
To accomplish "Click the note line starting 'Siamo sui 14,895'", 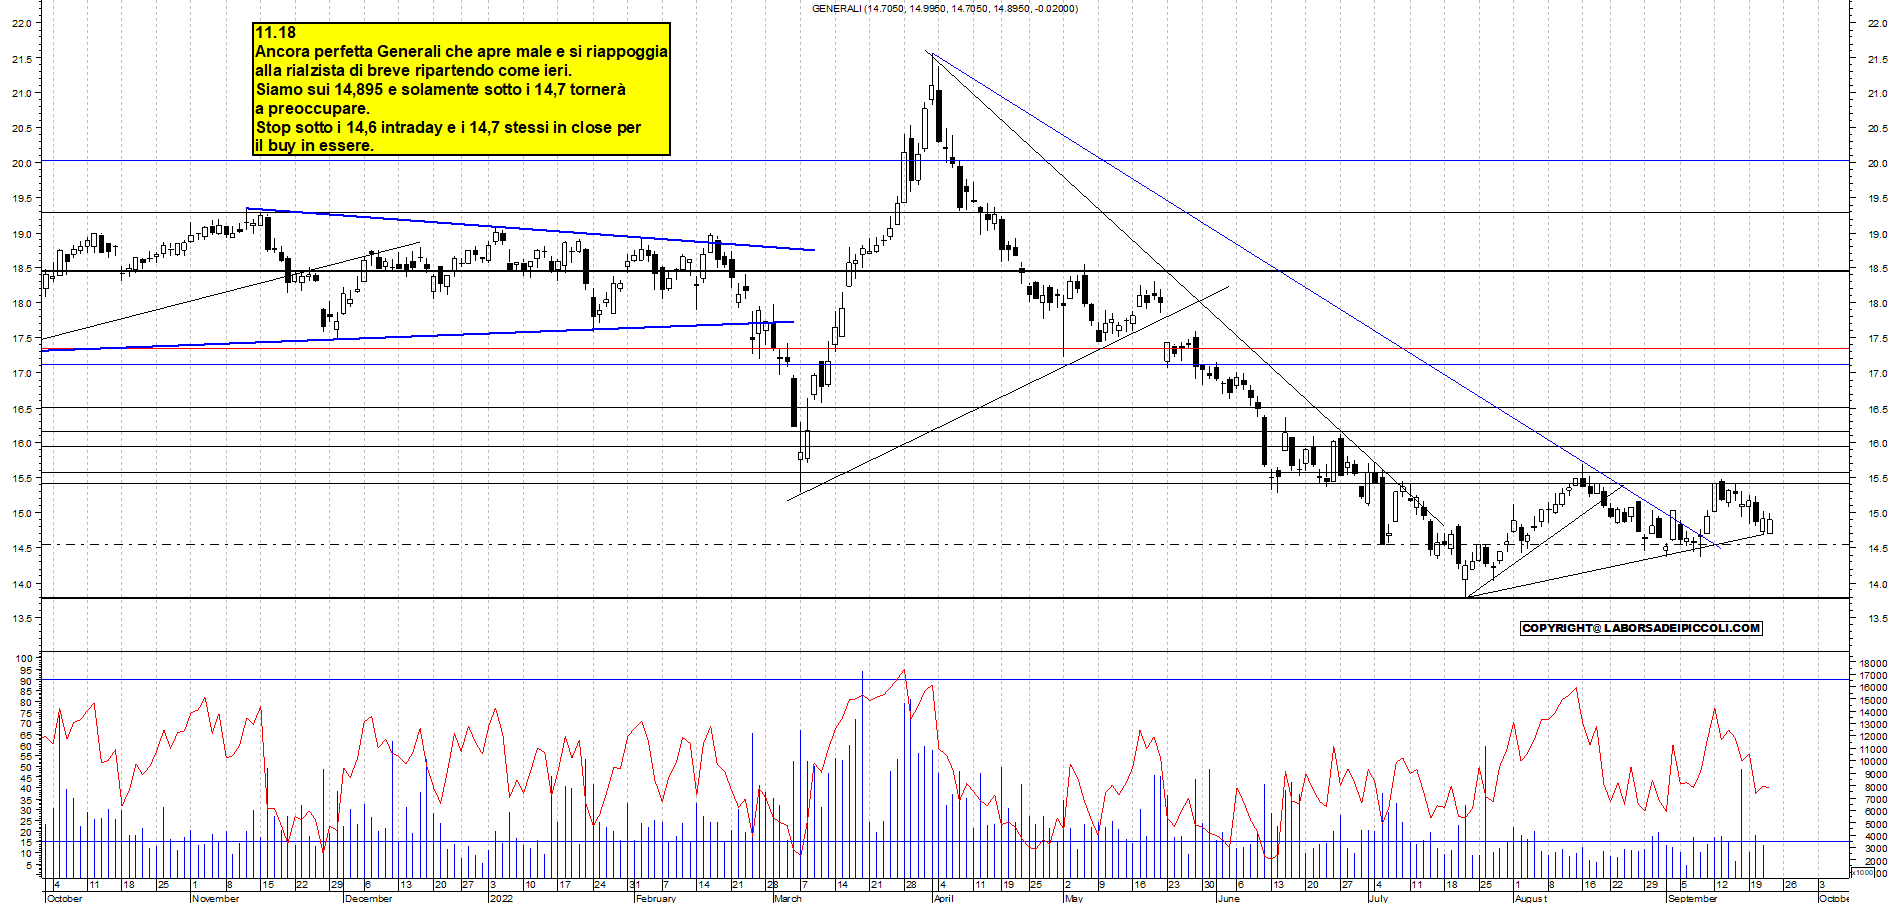I will pos(440,89).
